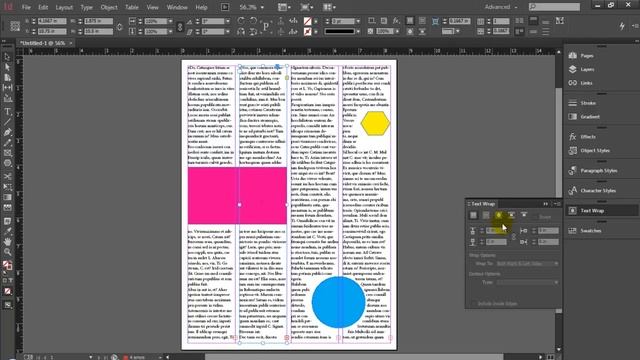Select the Hand tool

tap(7, 242)
